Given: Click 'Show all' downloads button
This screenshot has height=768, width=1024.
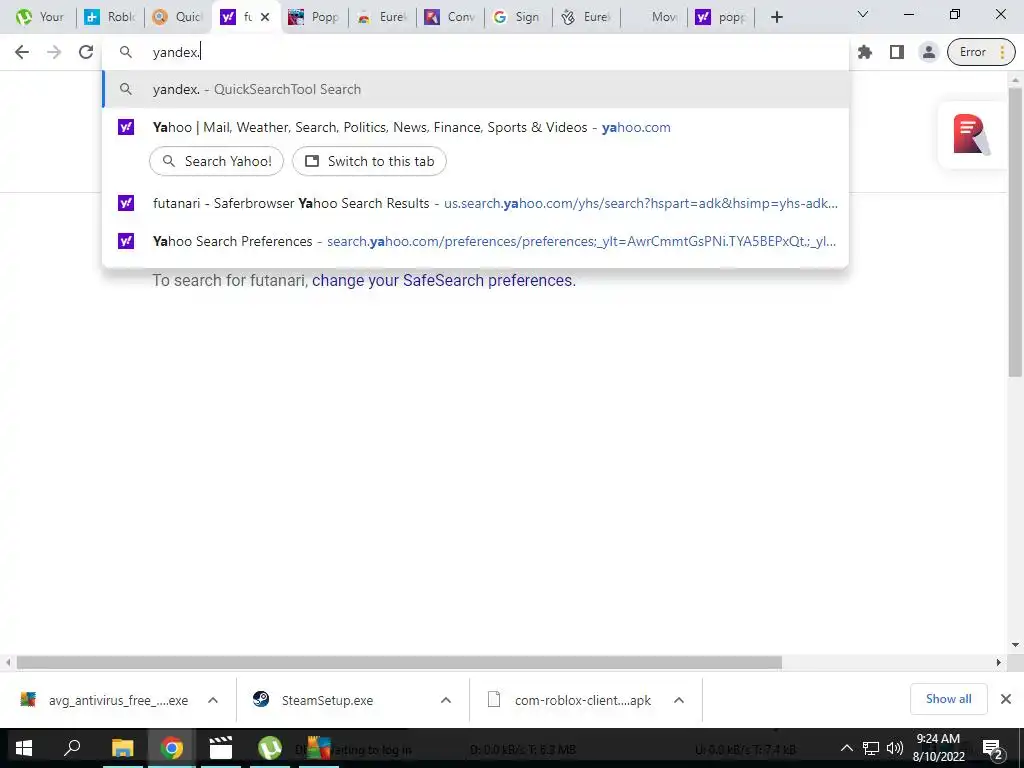Looking at the screenshot, I should (x=948, y=699).
